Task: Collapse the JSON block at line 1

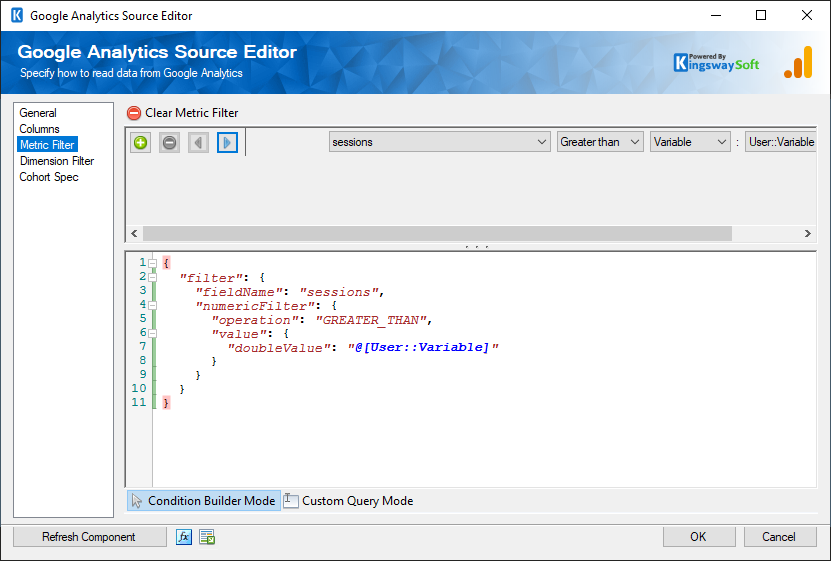Action: coord(153,263)
